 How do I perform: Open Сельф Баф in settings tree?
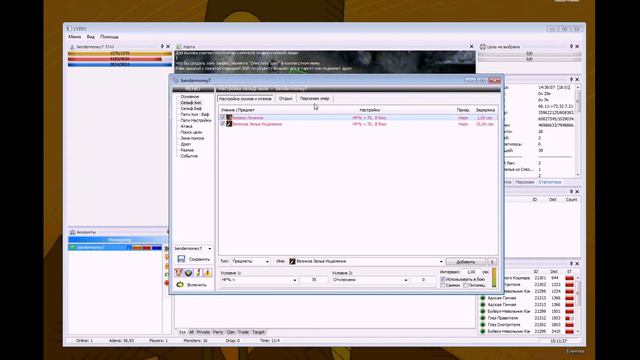point(191,109)
